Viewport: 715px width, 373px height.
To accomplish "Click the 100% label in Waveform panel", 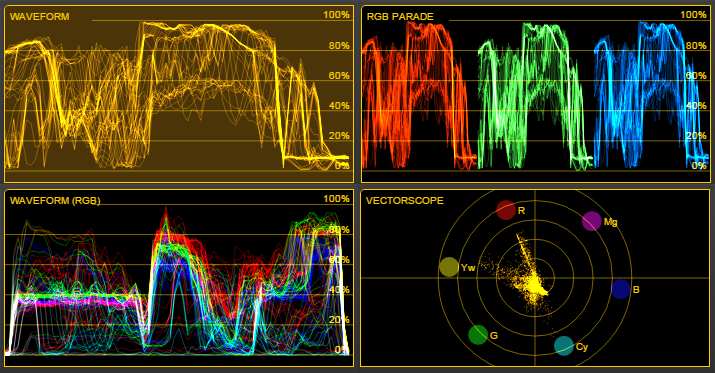I will (337, 15).
